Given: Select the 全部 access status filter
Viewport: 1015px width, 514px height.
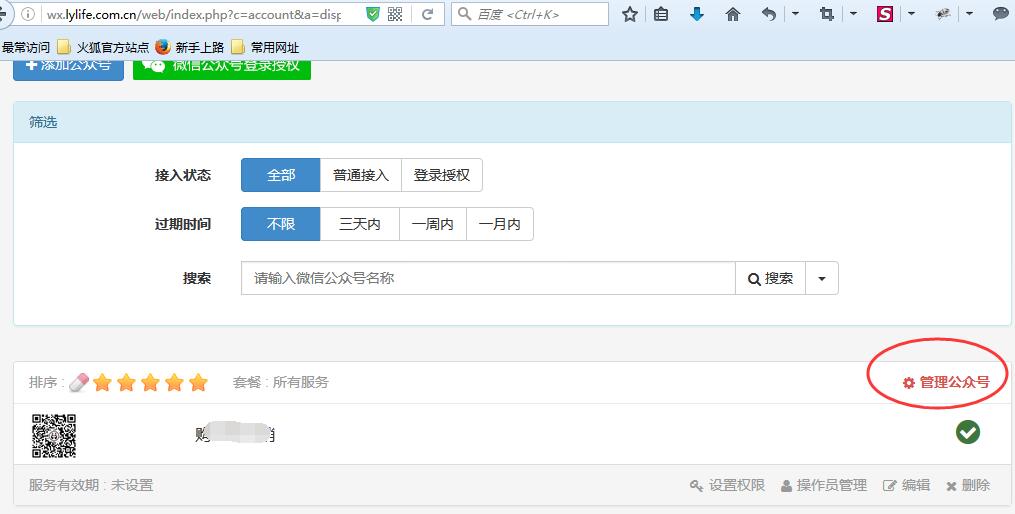Looking at the screenshot, I should click(281, 175).
